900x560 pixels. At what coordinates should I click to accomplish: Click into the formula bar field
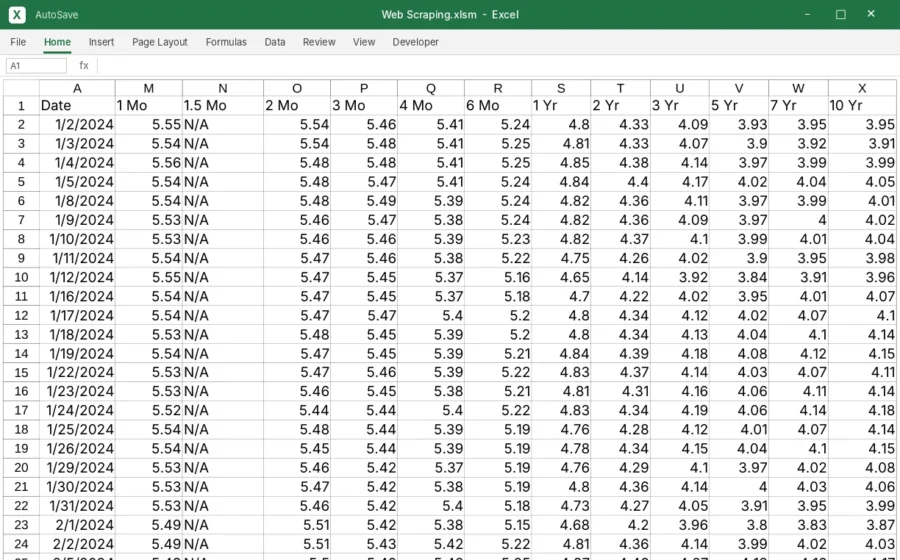click(498, 65)
